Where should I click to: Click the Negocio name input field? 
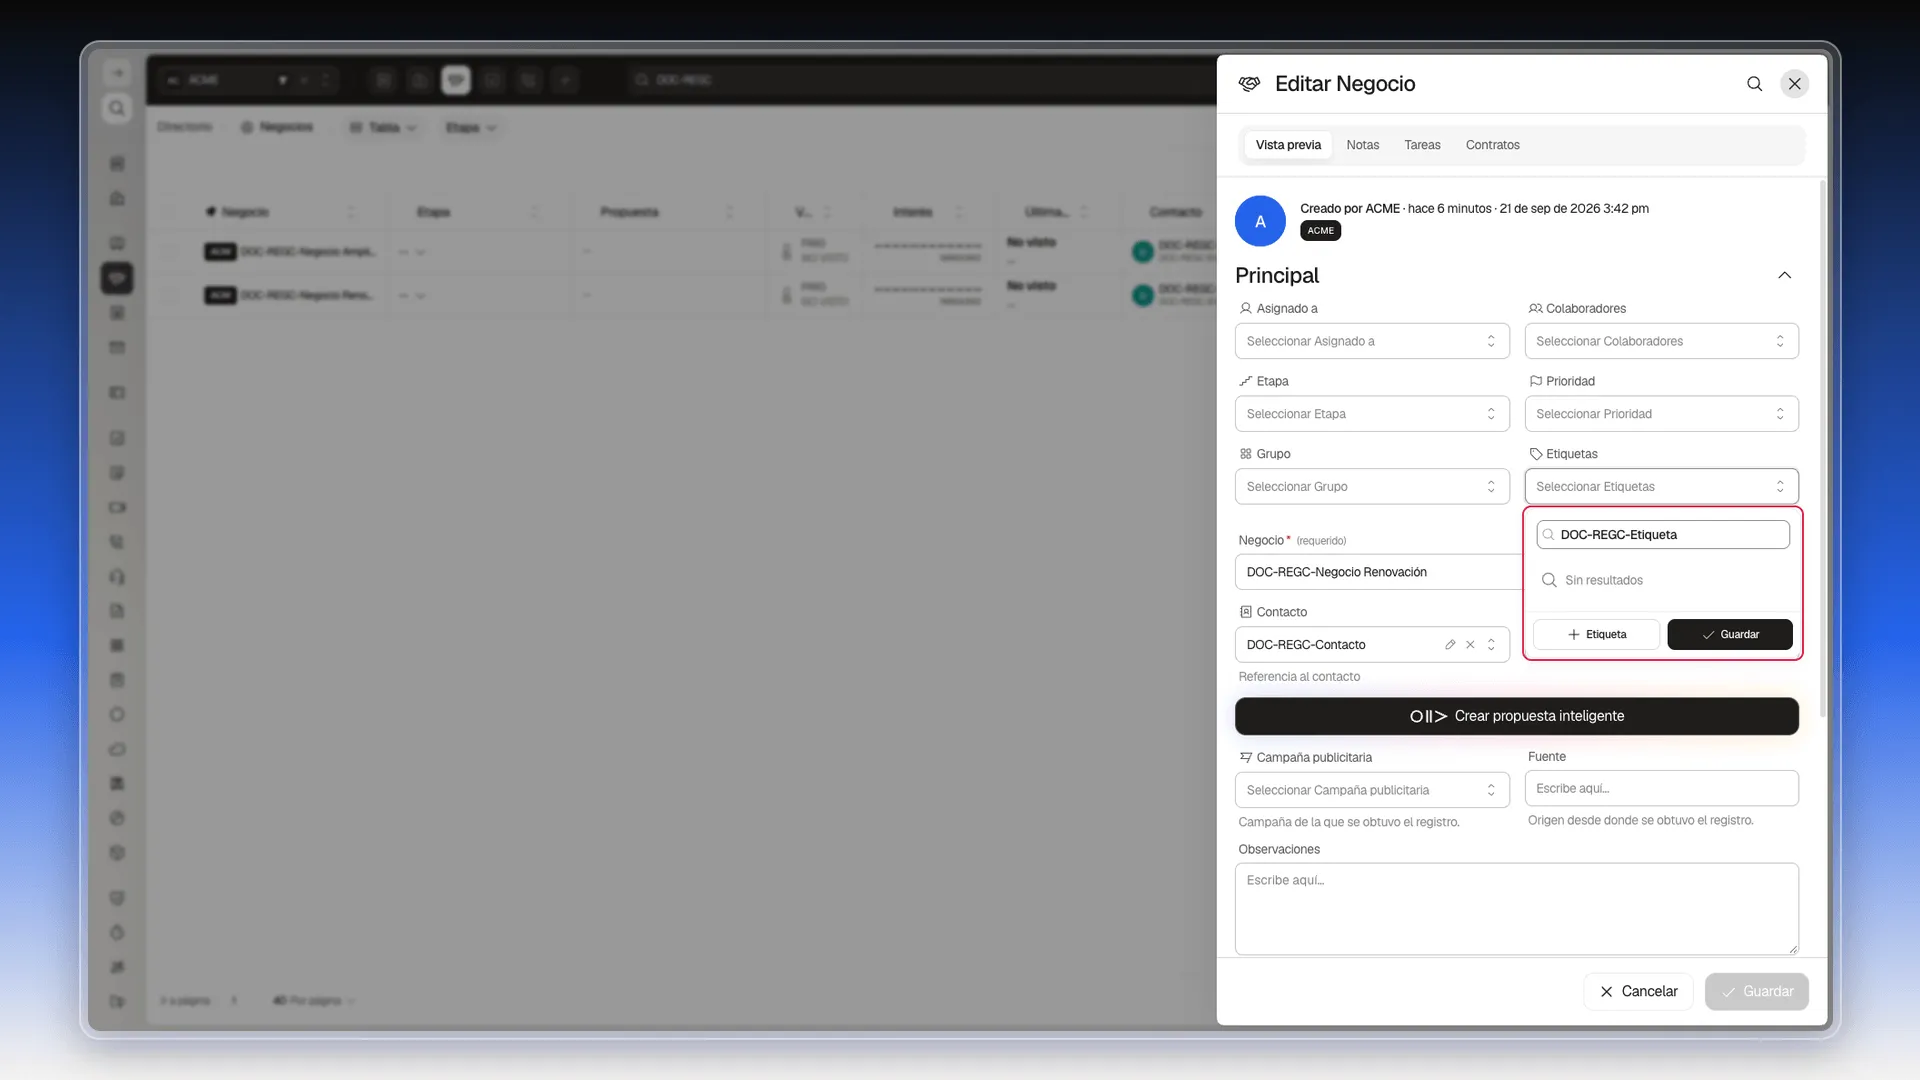1378,572
